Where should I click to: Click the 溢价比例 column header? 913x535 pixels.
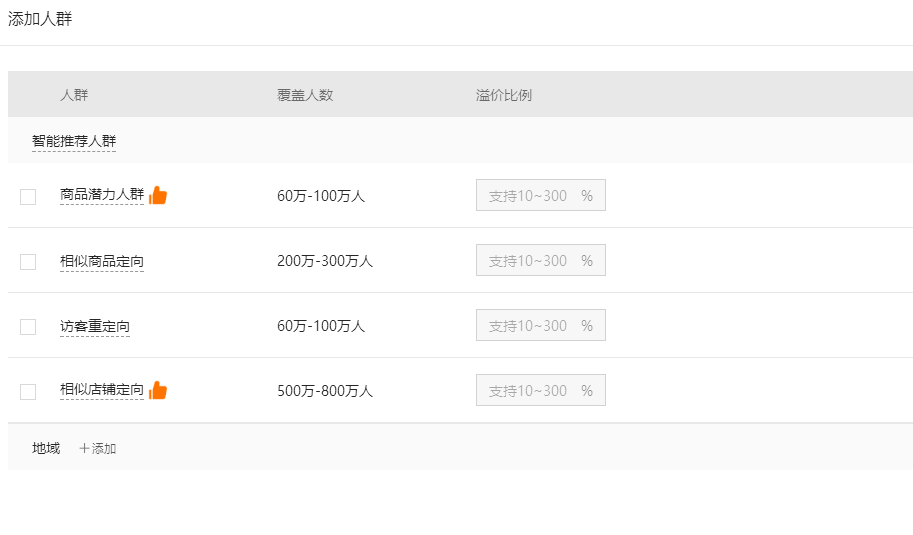(x=504, y=95)
